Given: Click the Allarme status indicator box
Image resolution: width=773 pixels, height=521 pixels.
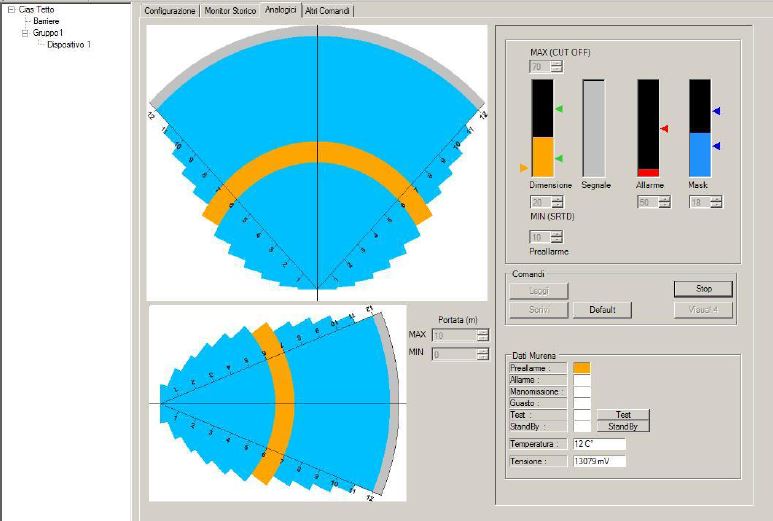Looking at the screenshot, I should (x=581, y=380).
